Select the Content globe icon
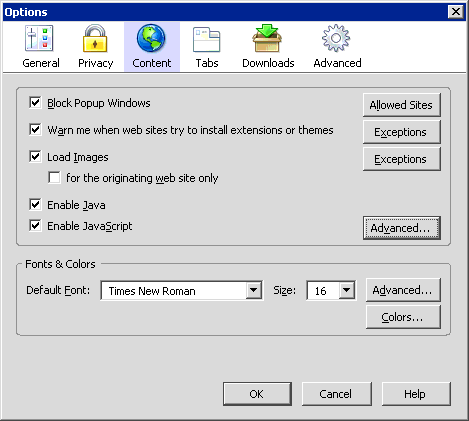 tap(151, 38)
